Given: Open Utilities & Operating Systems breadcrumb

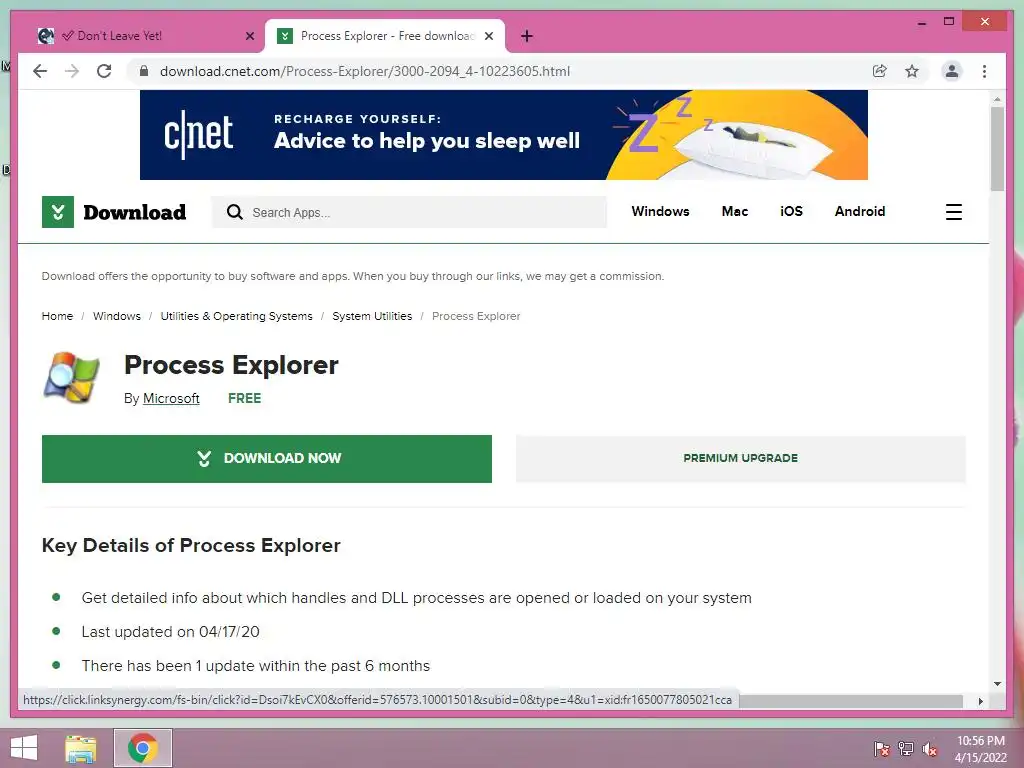Looking at the screenshot, I should [x=236, y=316].
